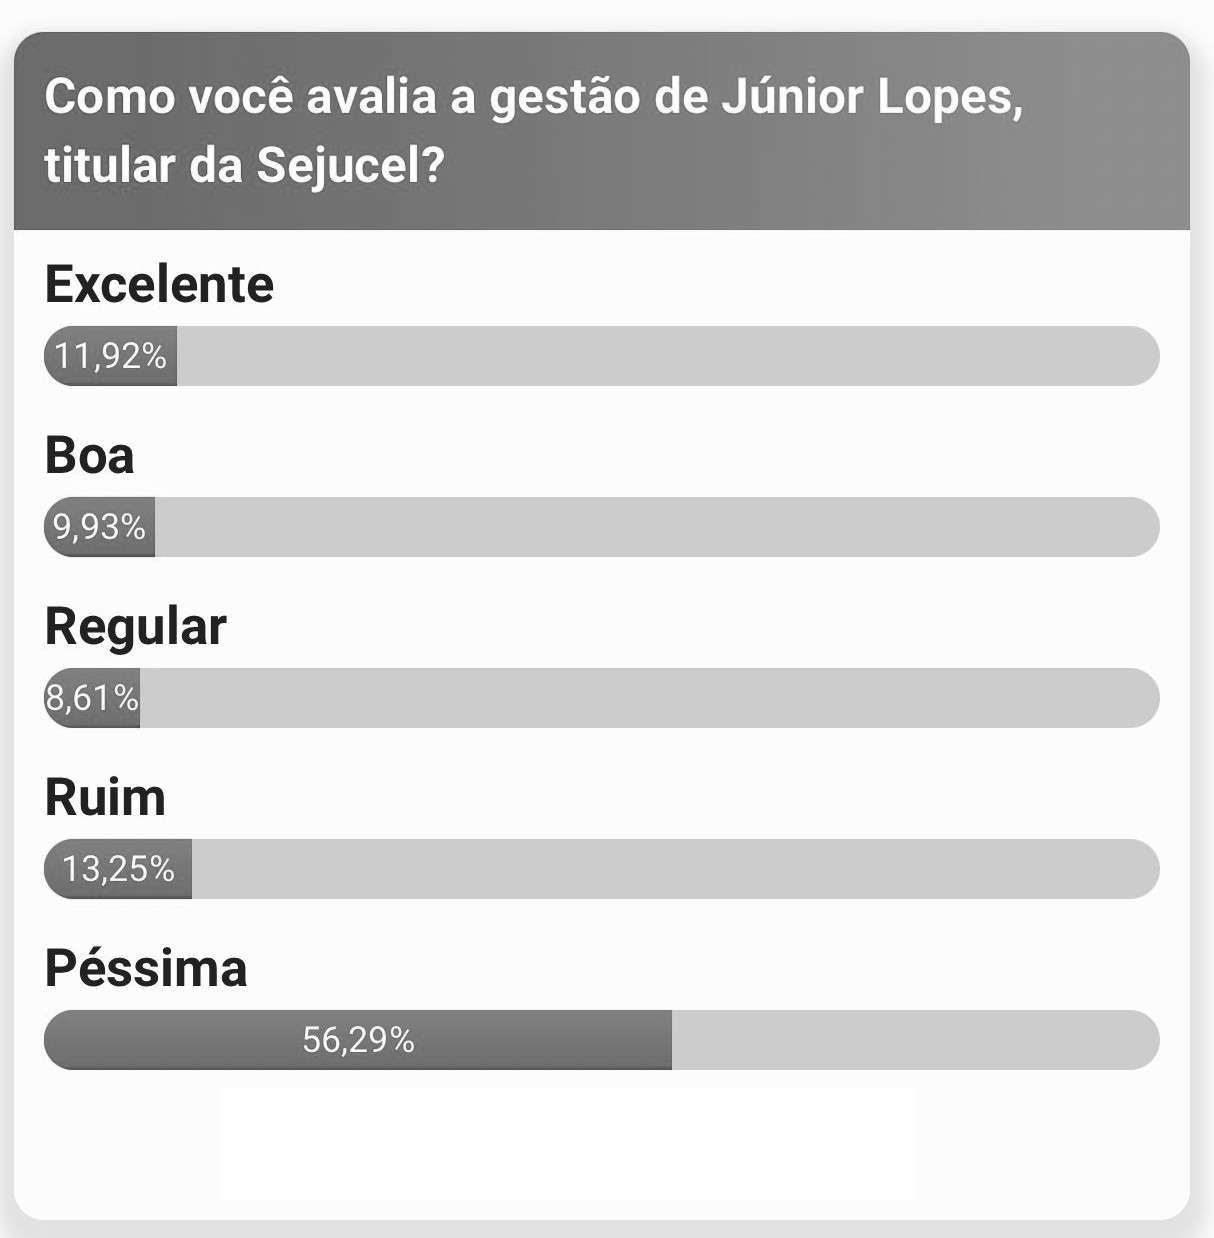Click the 9,93% filled bar segment
Image resolution: width=1214 pixels, height=1238 pixels.
(x=100, y=527)
